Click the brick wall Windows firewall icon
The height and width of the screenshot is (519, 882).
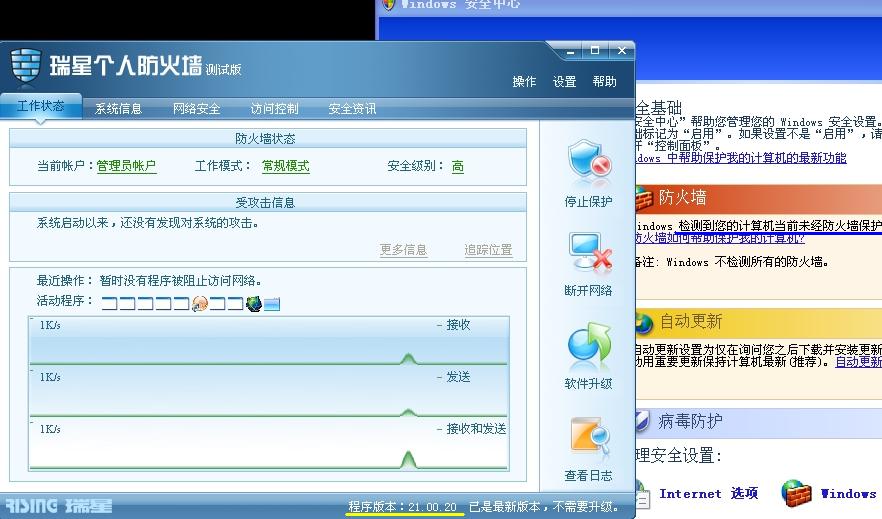796,493
